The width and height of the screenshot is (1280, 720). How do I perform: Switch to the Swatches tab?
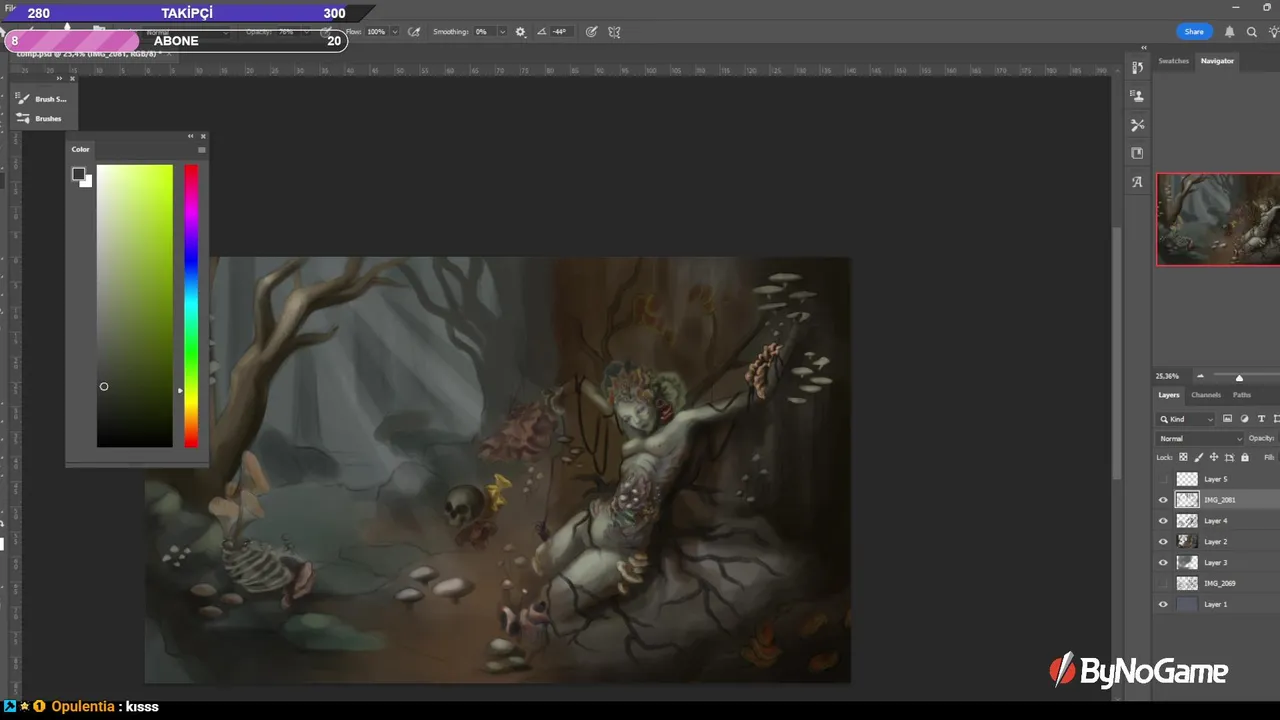tap(1173, 61)
